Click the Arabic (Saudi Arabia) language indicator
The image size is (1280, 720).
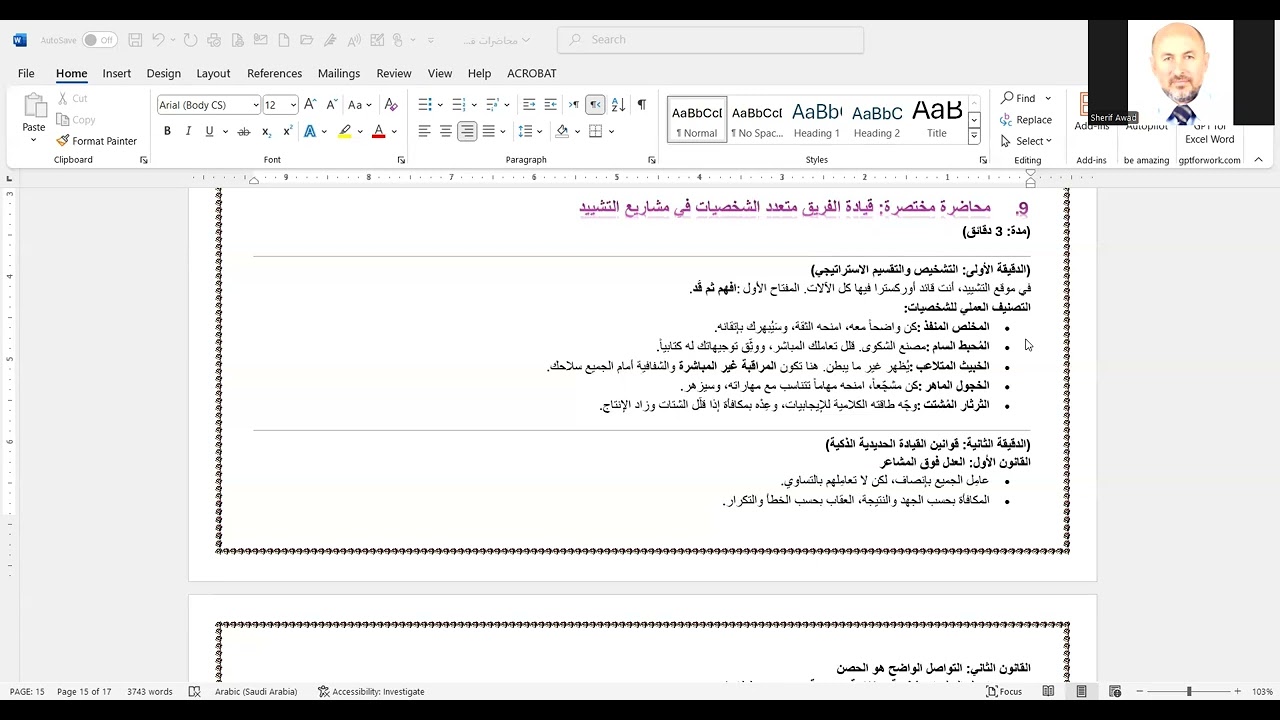click(x=255, y=692)
